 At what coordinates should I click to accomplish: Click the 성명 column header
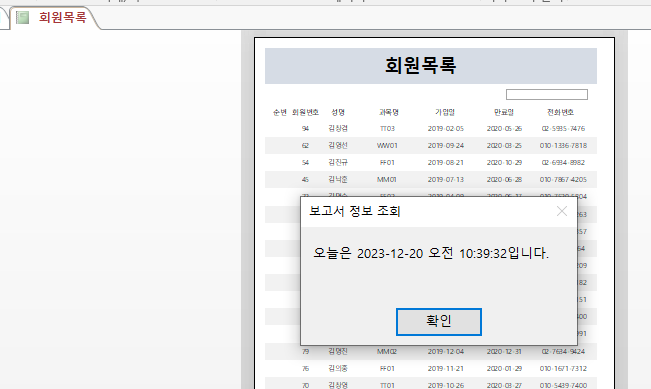(x=338, y=112)
